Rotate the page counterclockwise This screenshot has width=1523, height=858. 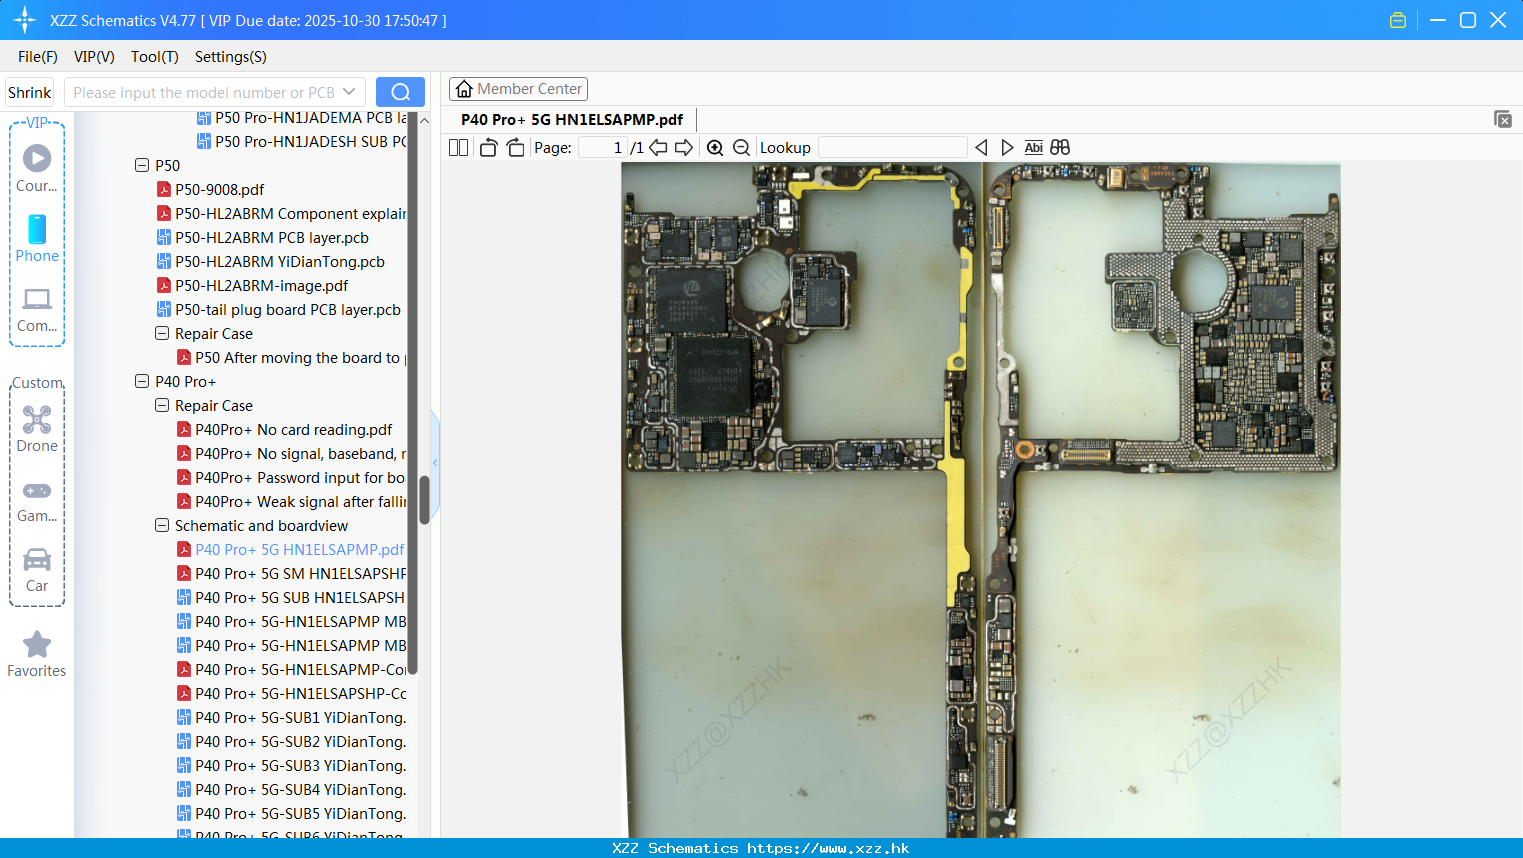[488, 147]
